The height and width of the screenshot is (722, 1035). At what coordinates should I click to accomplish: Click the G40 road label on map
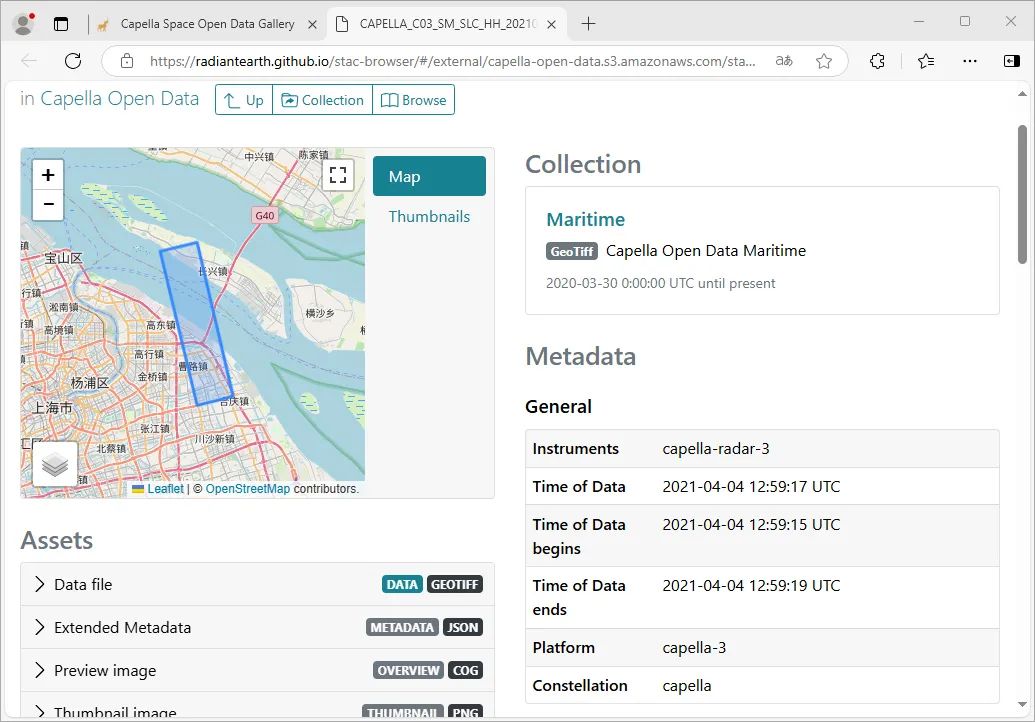point(265,216)
